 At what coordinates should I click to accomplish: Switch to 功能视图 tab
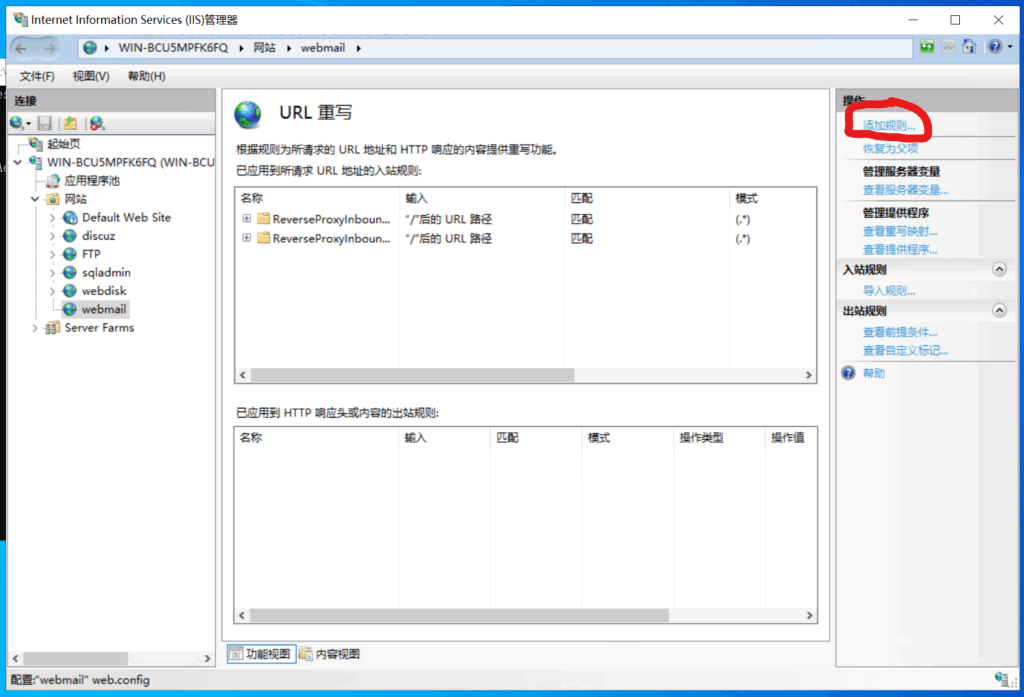point(262,654)
